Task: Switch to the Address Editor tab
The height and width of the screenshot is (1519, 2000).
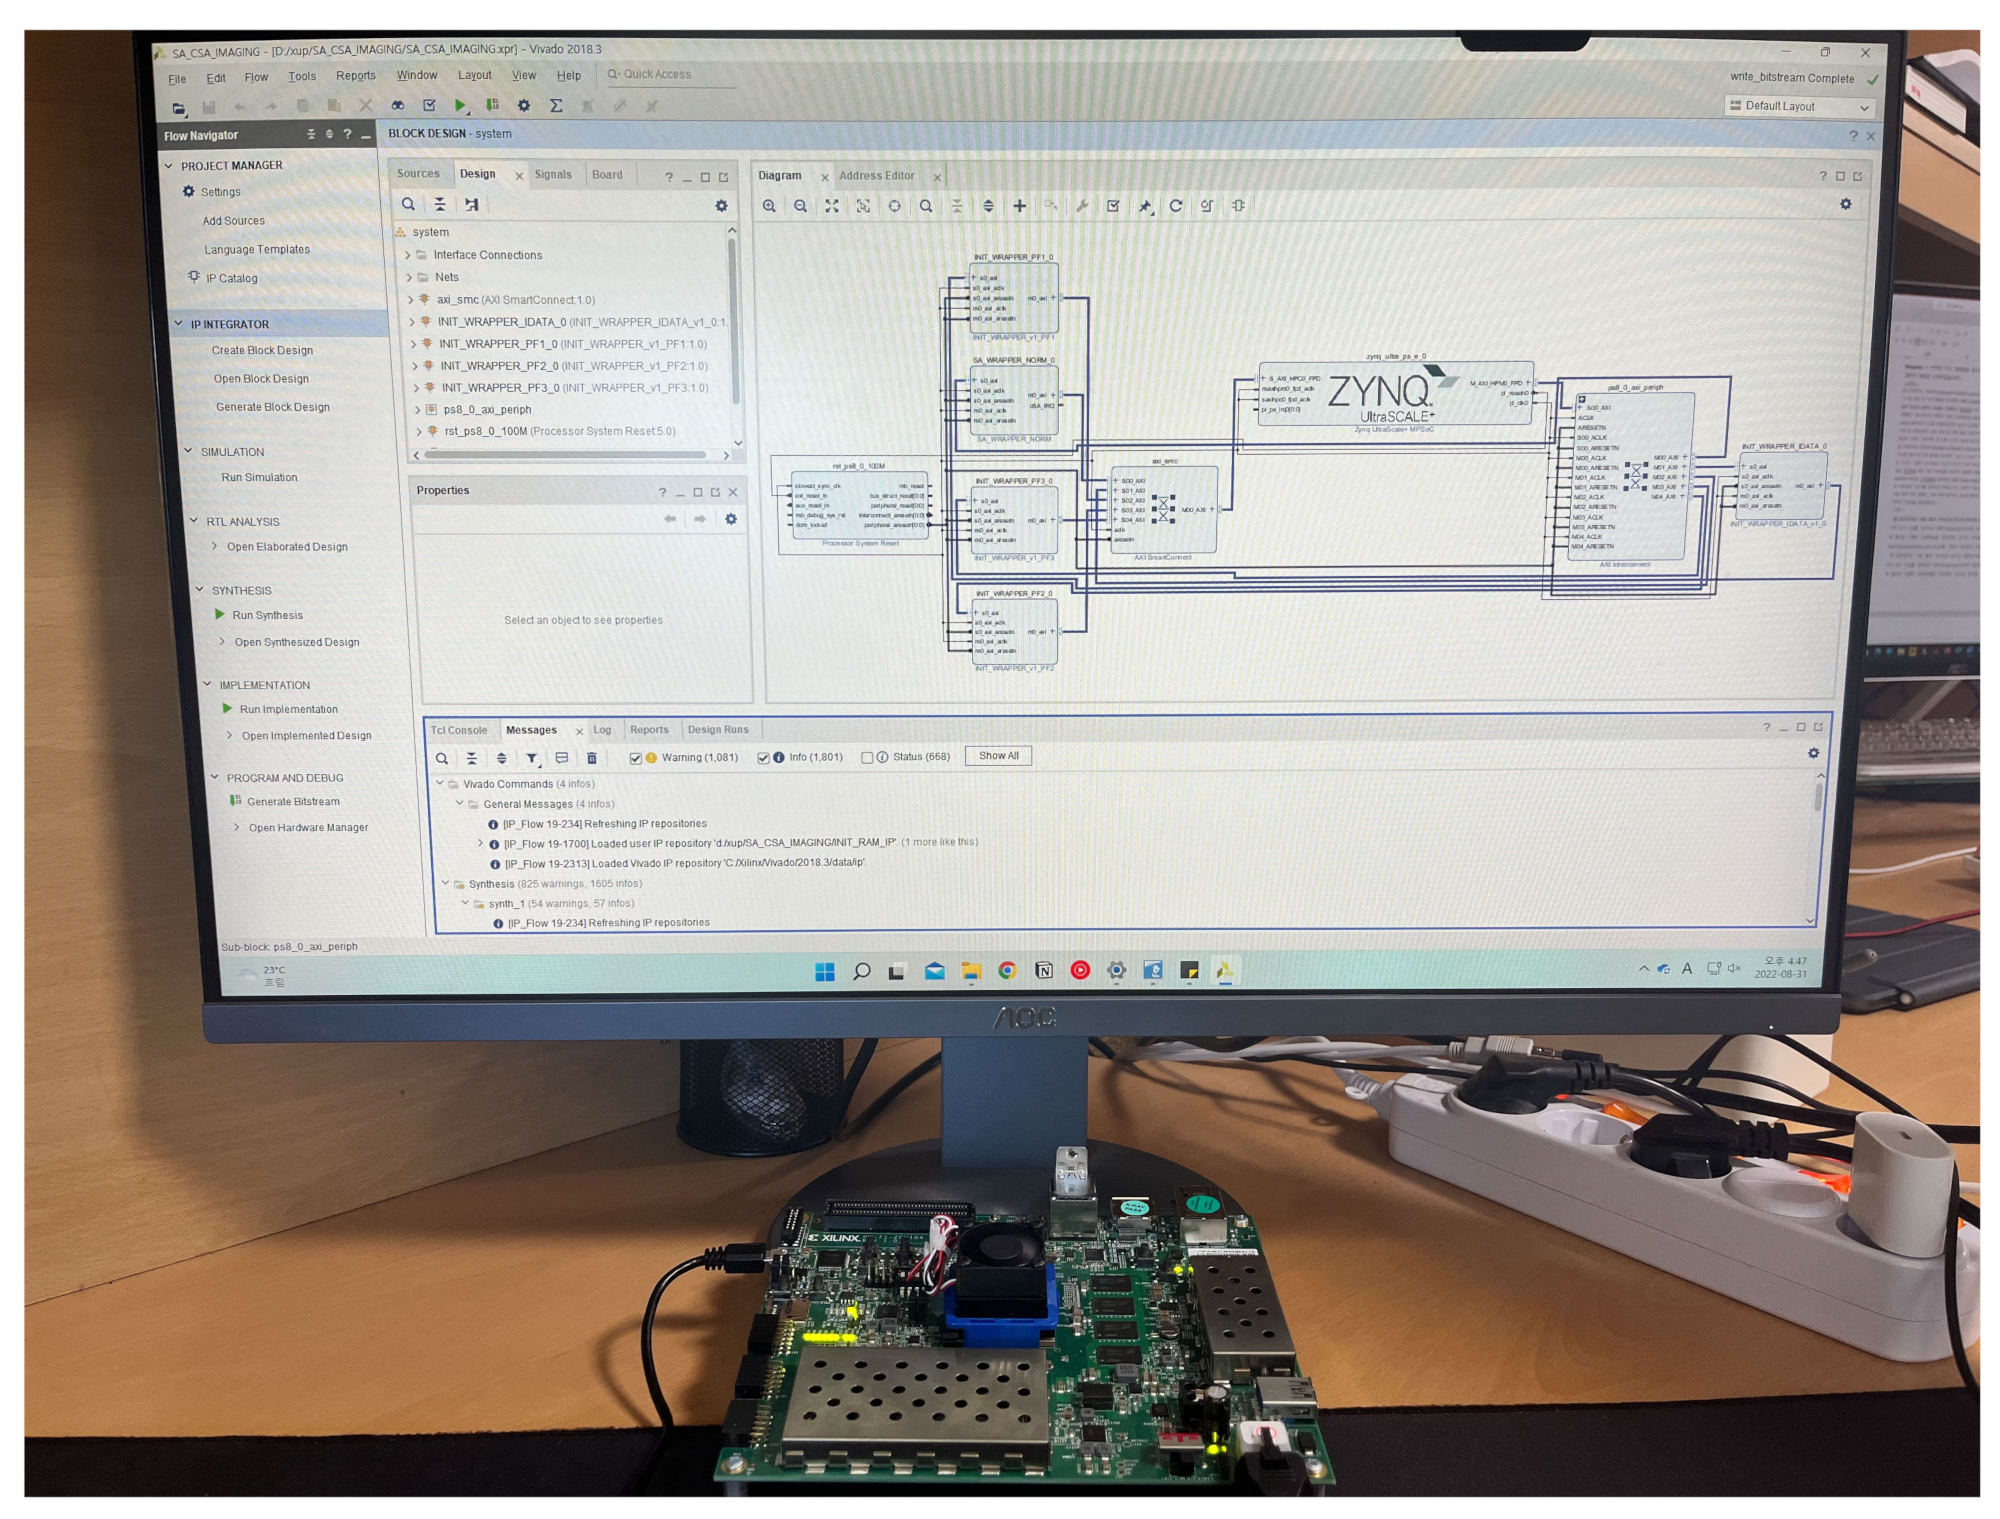Action: click(877, 176)
